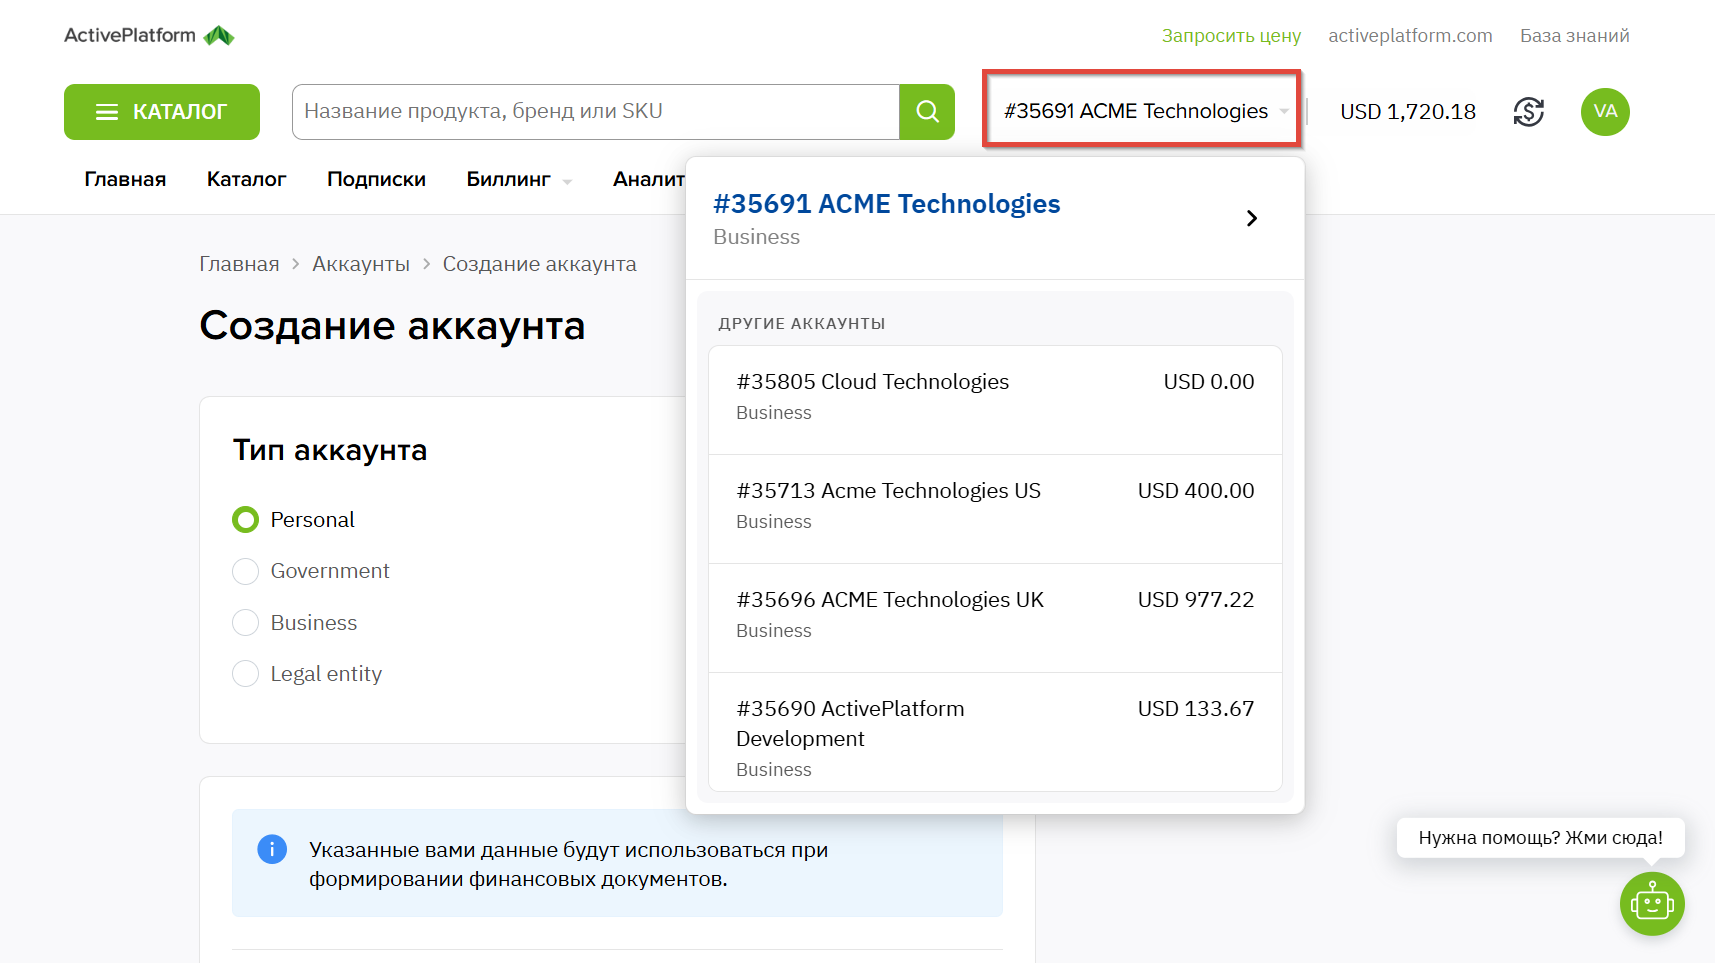
Task: Open the currency refresh icon
Action: click(1528, 112)
